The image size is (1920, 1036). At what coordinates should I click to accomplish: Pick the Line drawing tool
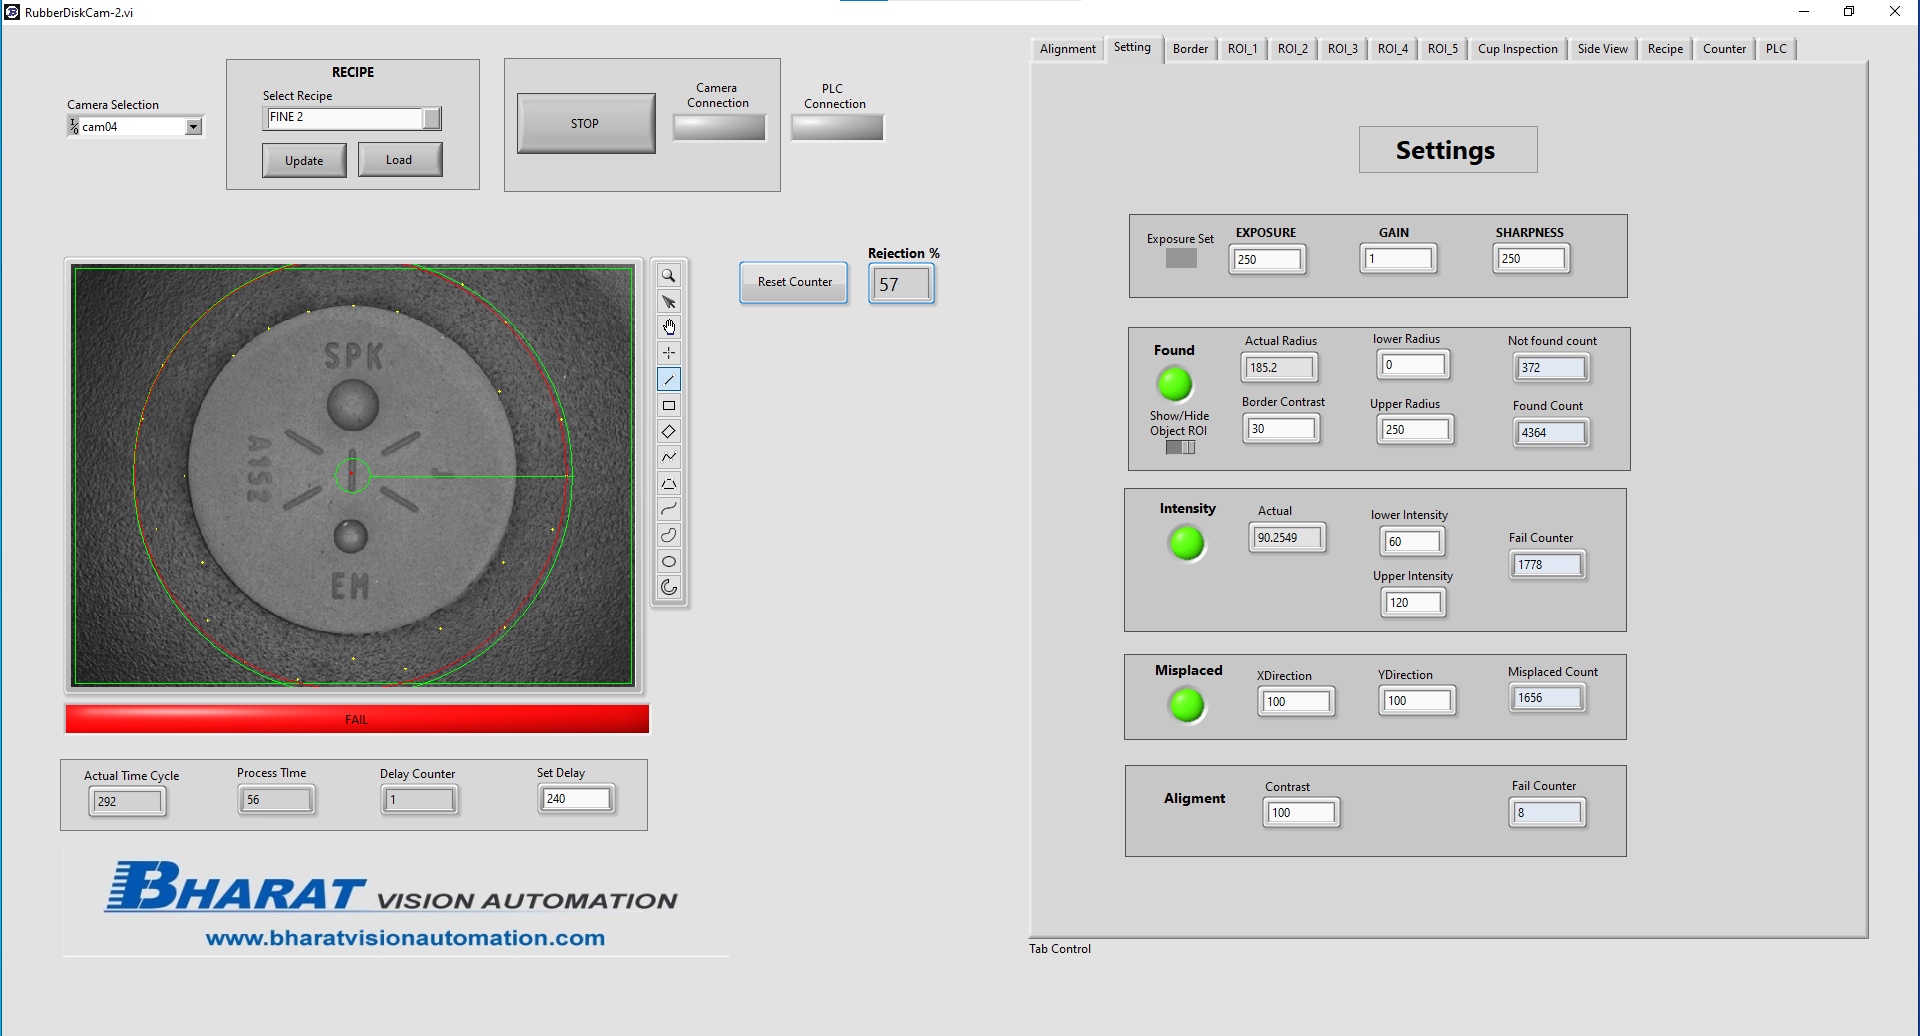point(668,379)
